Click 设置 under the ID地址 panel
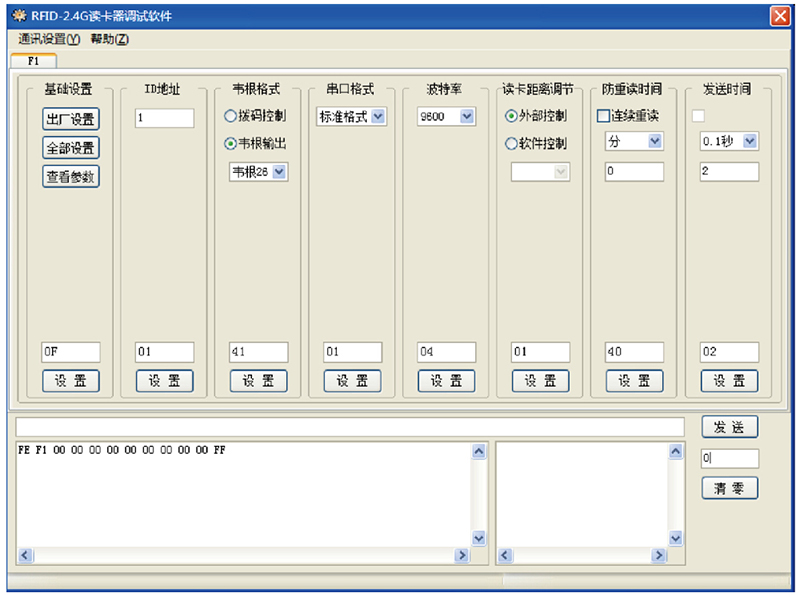 click(x=163, y=381)
